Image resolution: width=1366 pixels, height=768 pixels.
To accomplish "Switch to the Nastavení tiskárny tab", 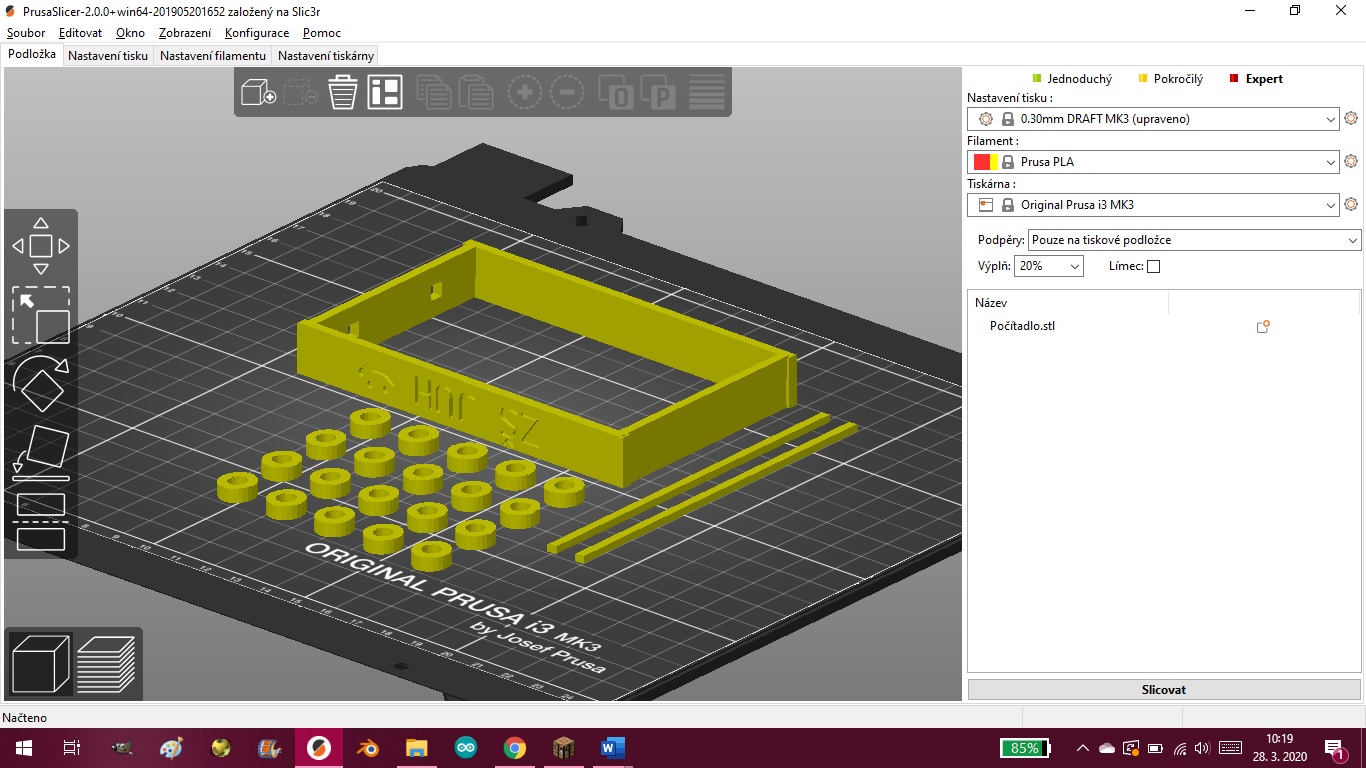I will pos(326,56).
